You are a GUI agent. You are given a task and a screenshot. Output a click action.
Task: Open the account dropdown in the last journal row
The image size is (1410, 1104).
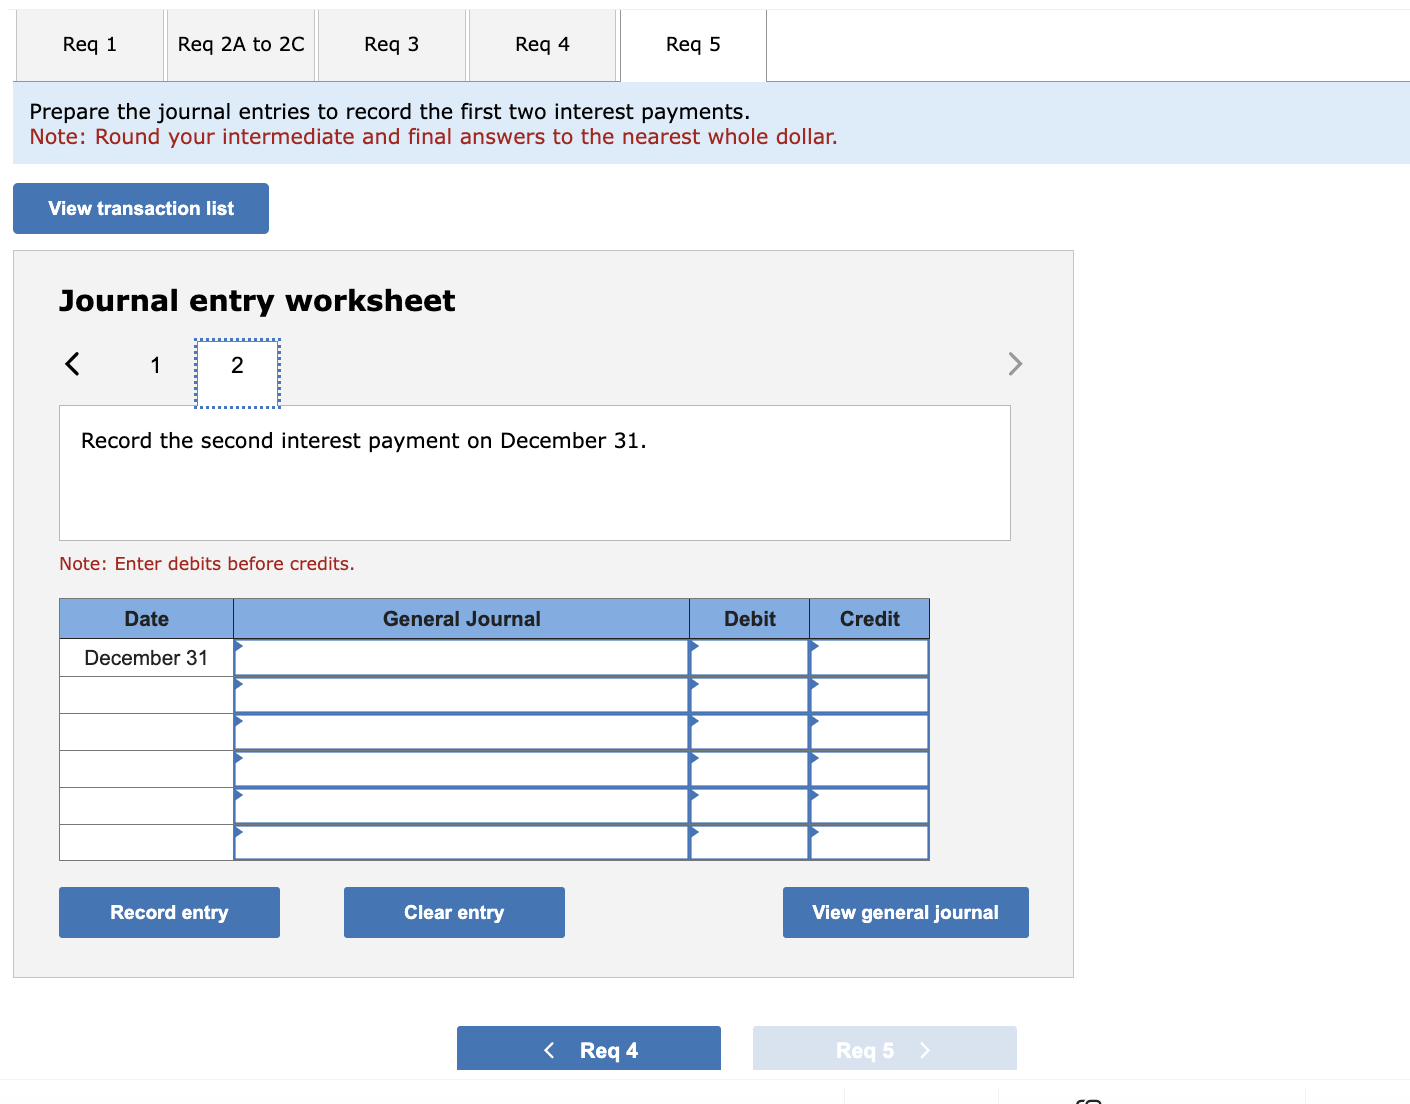tap(238, 832)
